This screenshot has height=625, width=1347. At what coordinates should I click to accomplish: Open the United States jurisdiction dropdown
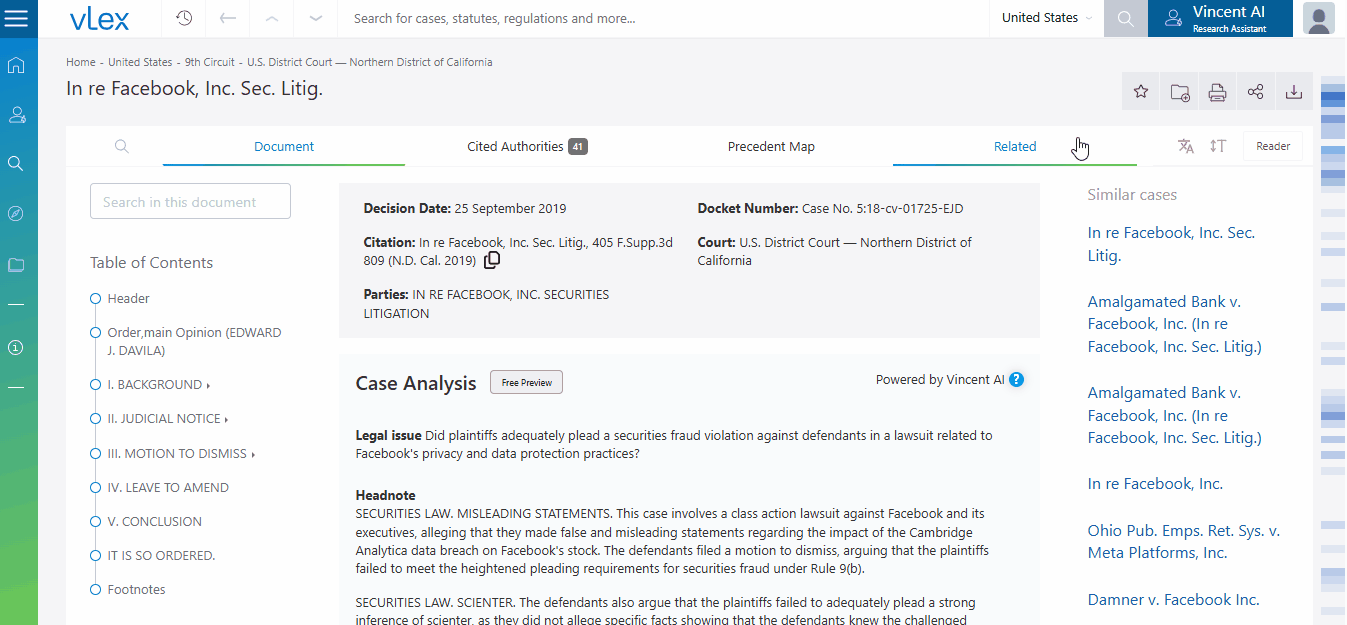[x=1046, y=18]
